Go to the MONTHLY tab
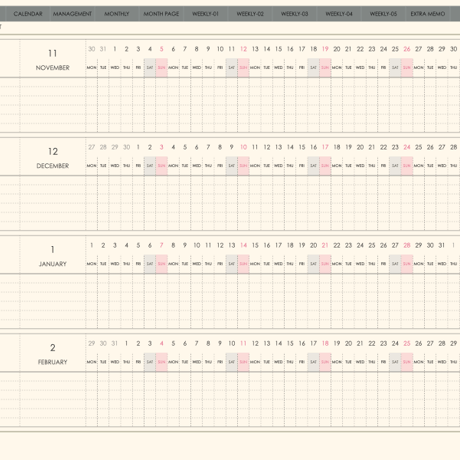Viewport: 460px width, 460px height. tap(117, 14)
